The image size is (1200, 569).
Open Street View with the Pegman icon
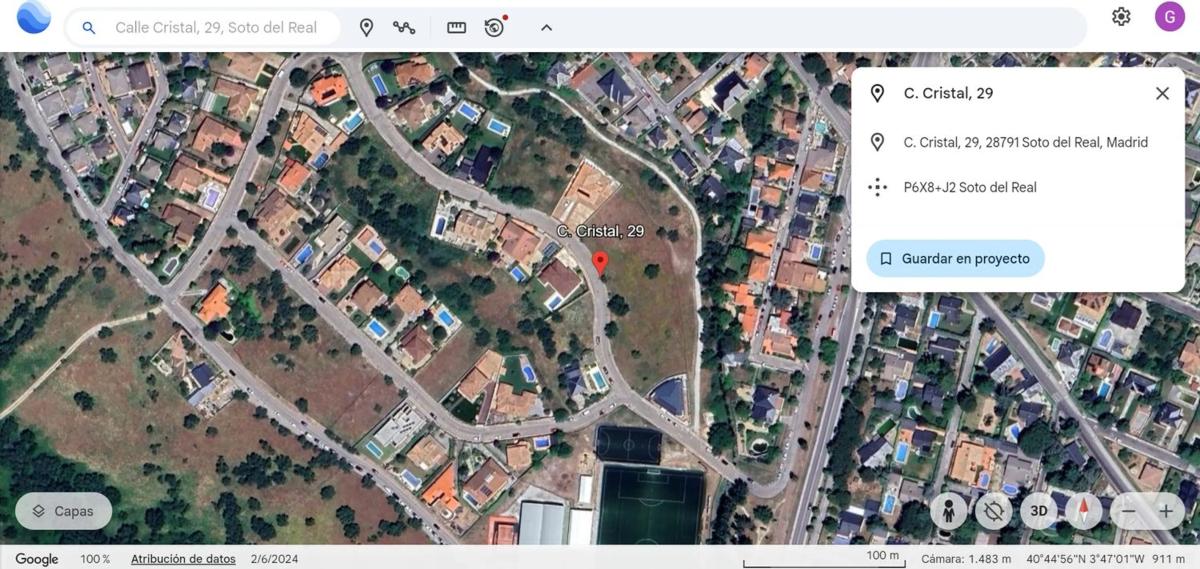click(x=947, y=511)
